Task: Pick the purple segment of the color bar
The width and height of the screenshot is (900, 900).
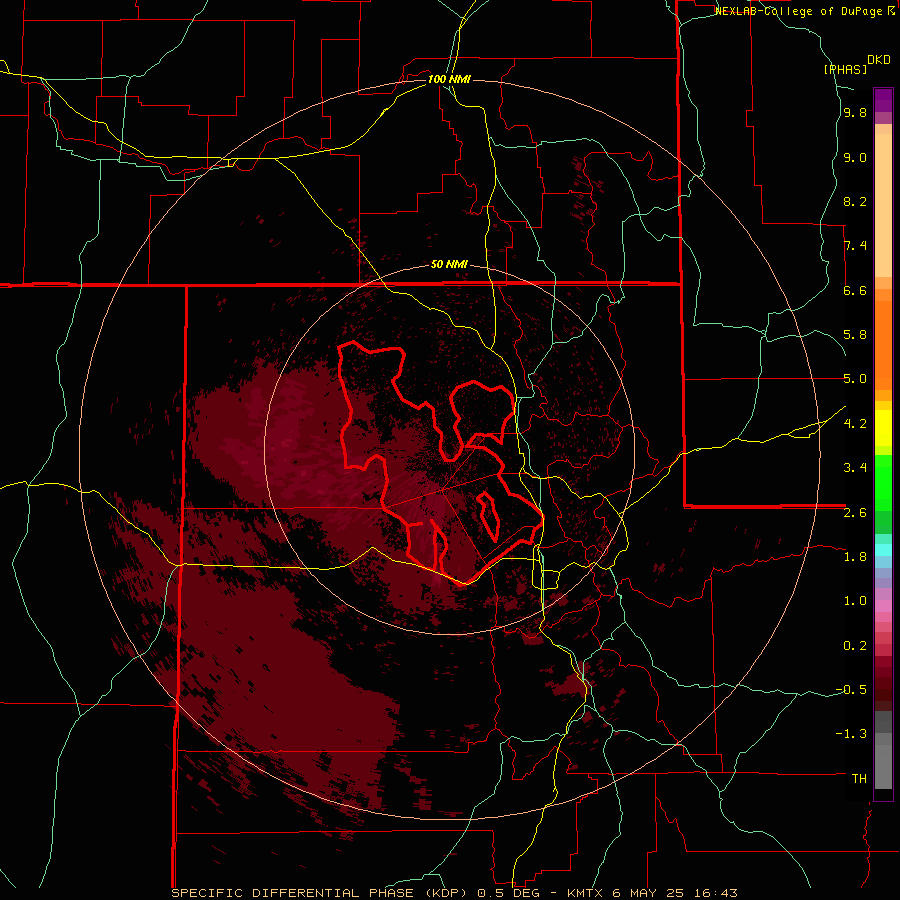Action: coord(883,100)
